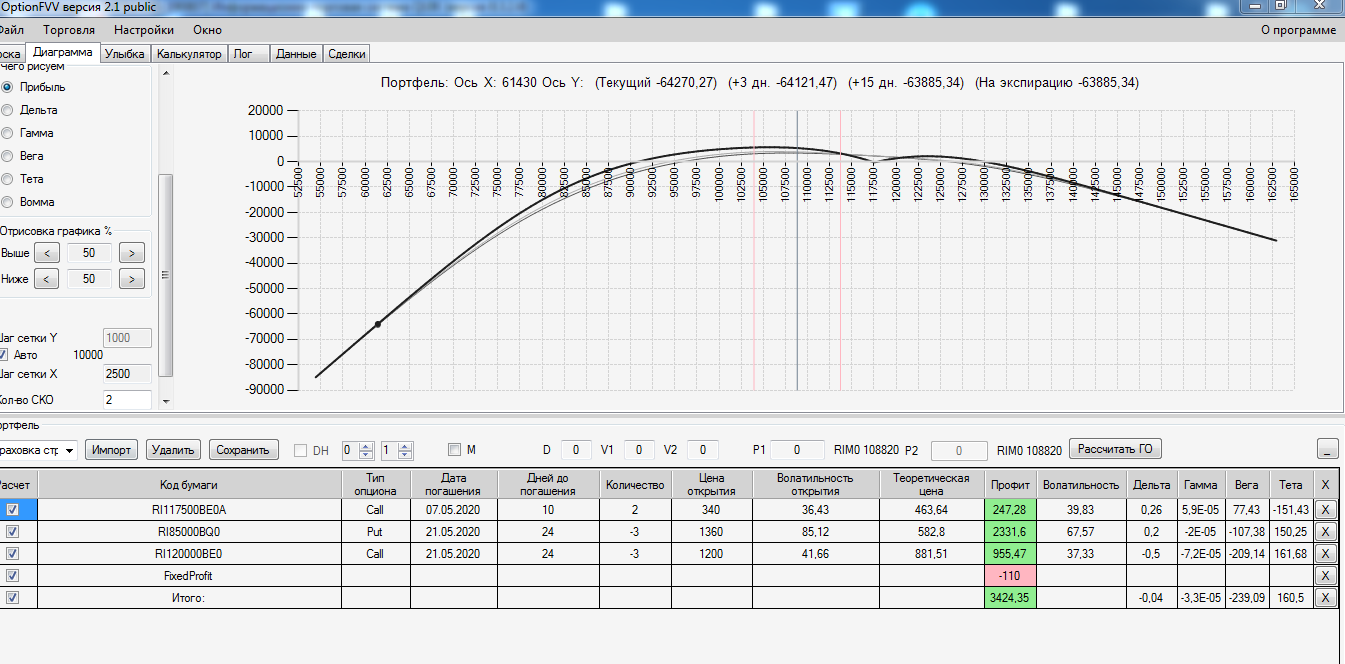Image resolution: width=1345 pixels, height=664 pixels.
Task: Uncheck the FixedProfit row checkbox
Action: [x=12, y=576]
